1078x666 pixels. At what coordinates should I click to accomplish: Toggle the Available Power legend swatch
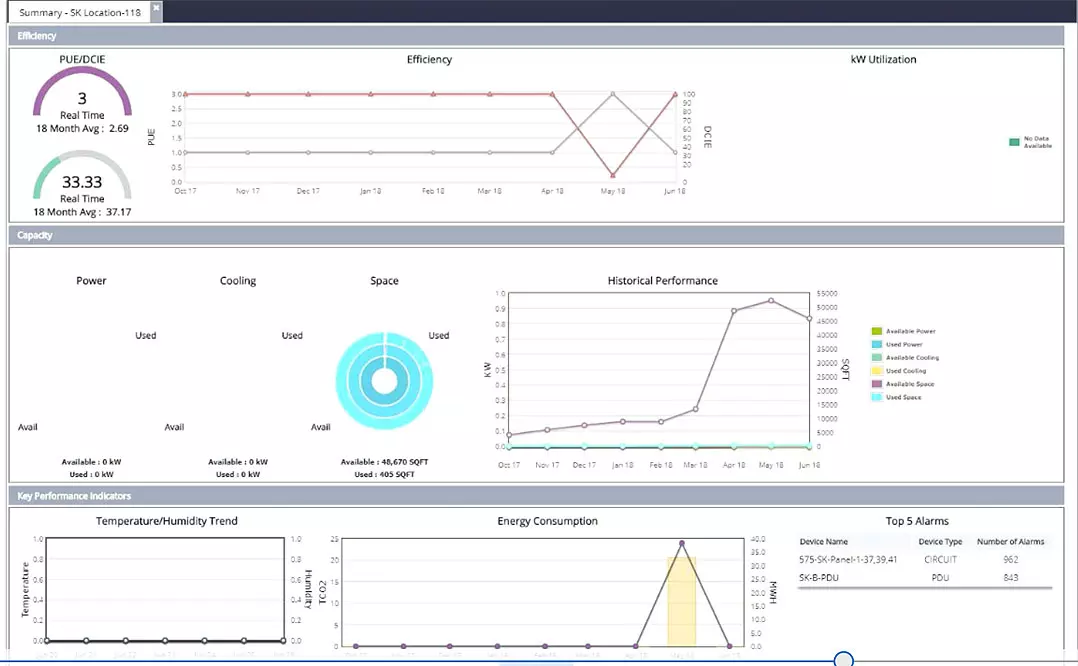[x=877, y=331]
